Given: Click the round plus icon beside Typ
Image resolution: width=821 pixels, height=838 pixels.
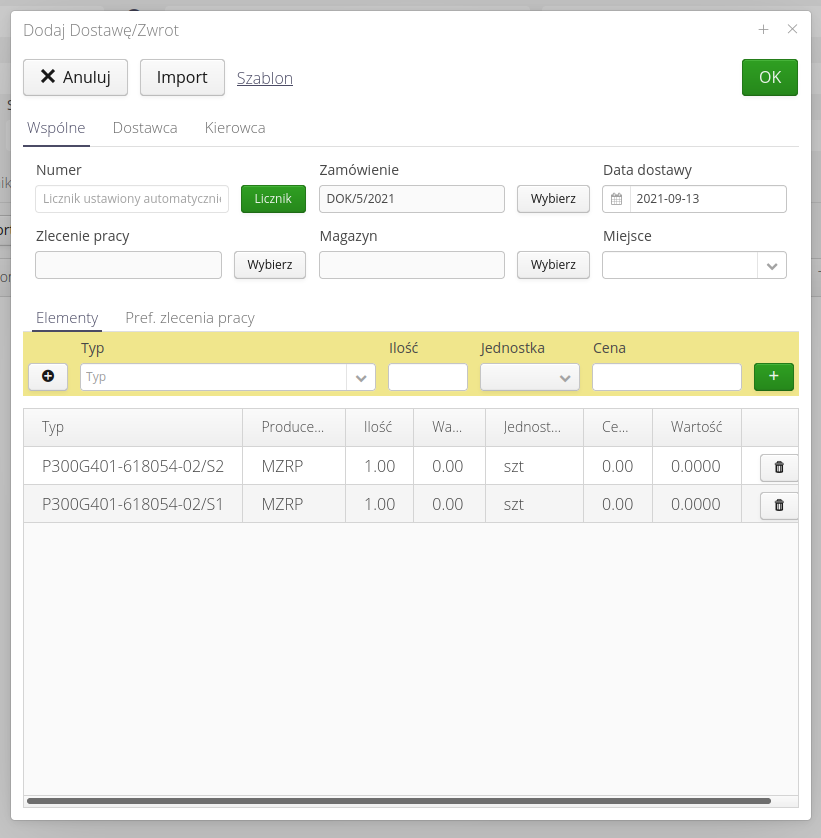Looking at the screenshot, I should coord(48,376).
